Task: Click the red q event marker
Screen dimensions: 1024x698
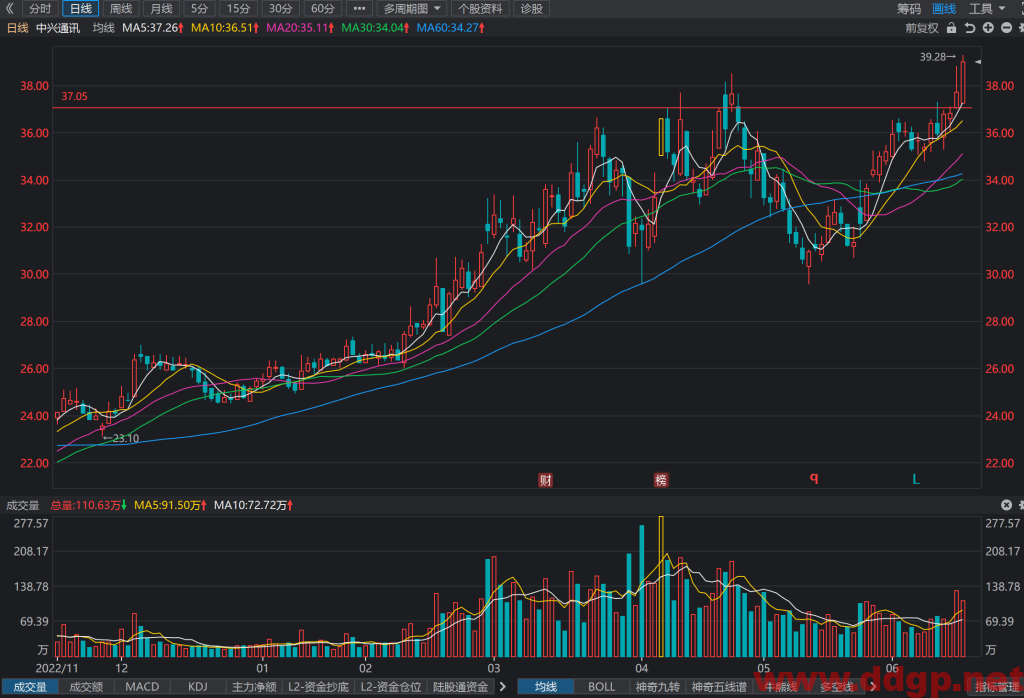Action: [x=814, y=478]
